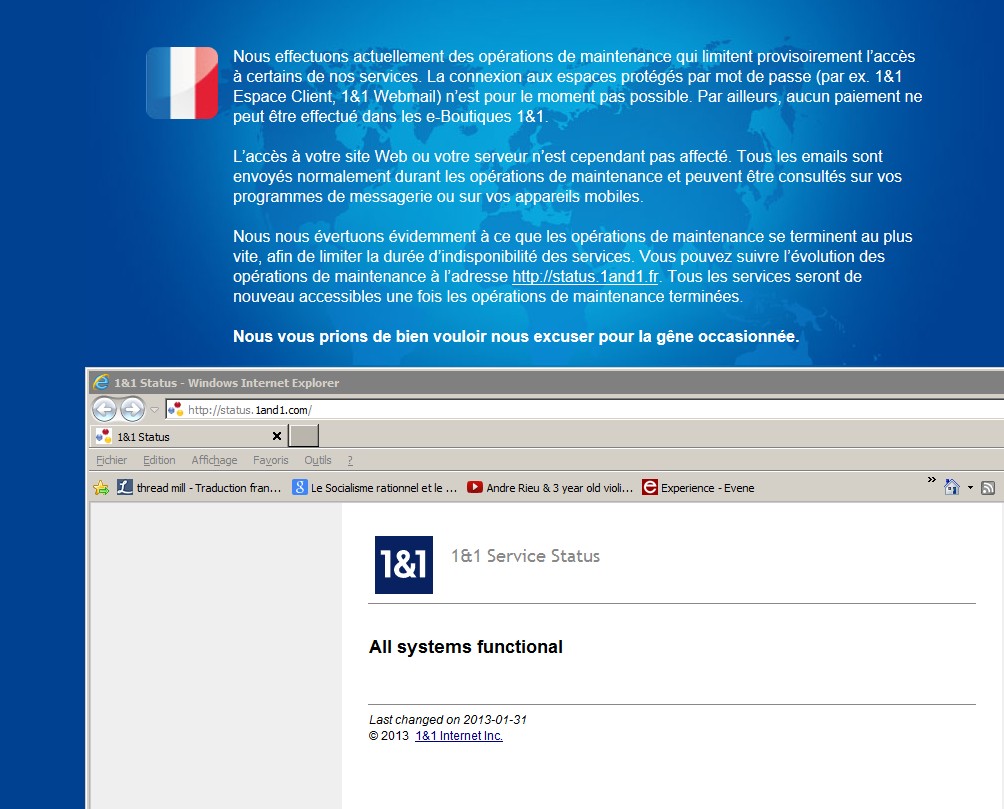Click the apology line 'Nous vous prions de bien vouloir'
The height and width of the screenshot is (809, 1004).
point(516,336)
